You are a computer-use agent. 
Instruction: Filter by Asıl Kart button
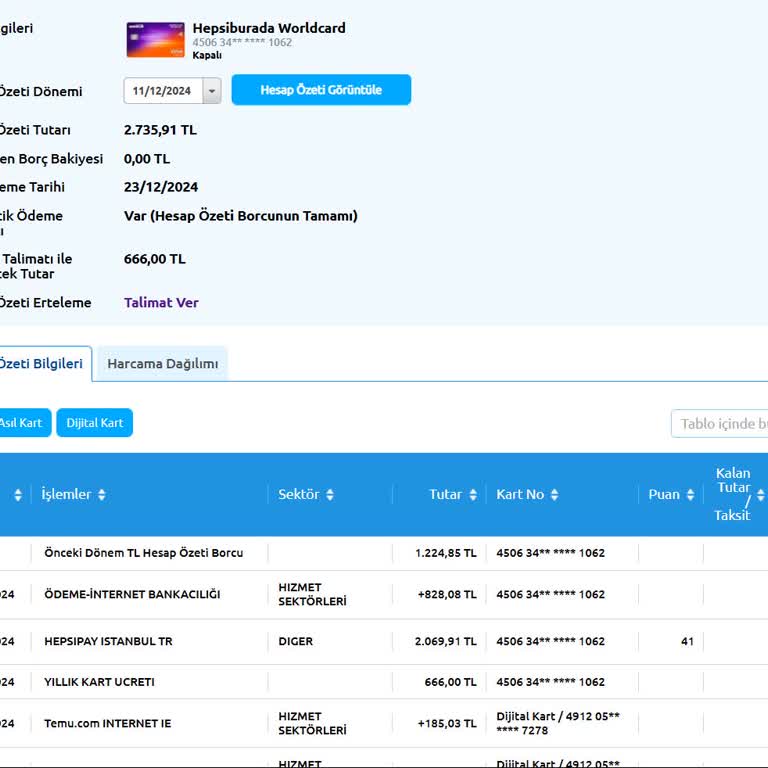click(x=21, y=423)
